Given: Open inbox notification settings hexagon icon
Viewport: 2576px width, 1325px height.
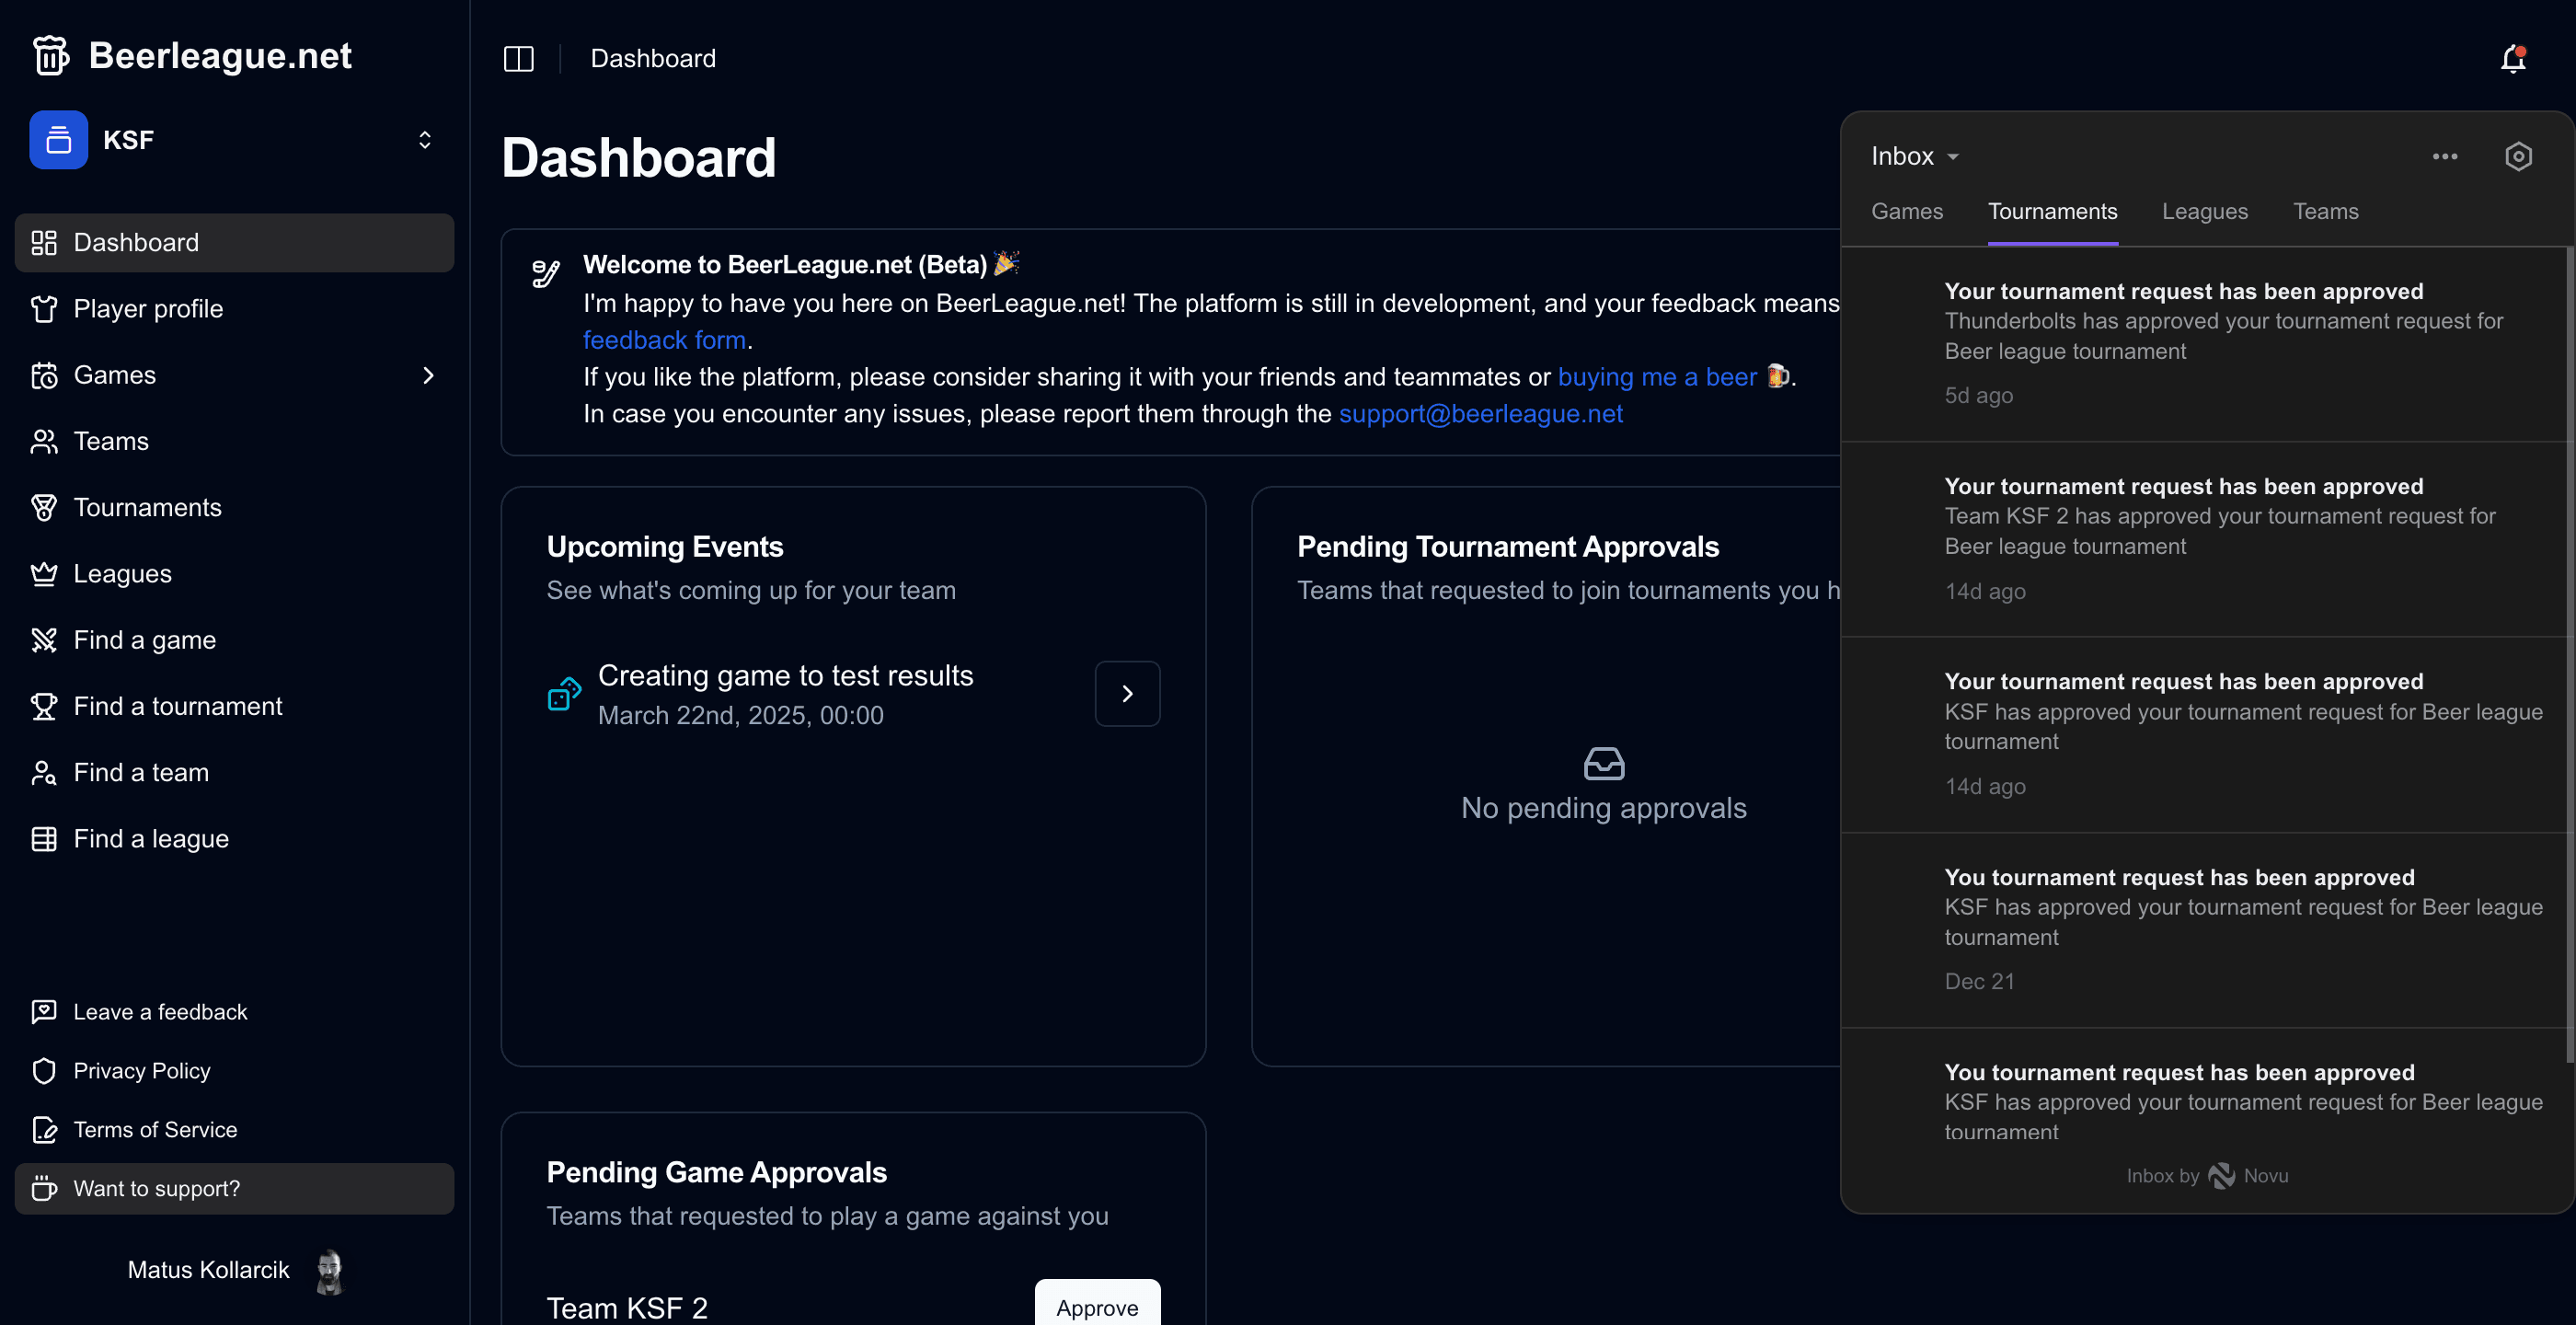Looking at the screenshot, I should click(x=2518, y=156).
